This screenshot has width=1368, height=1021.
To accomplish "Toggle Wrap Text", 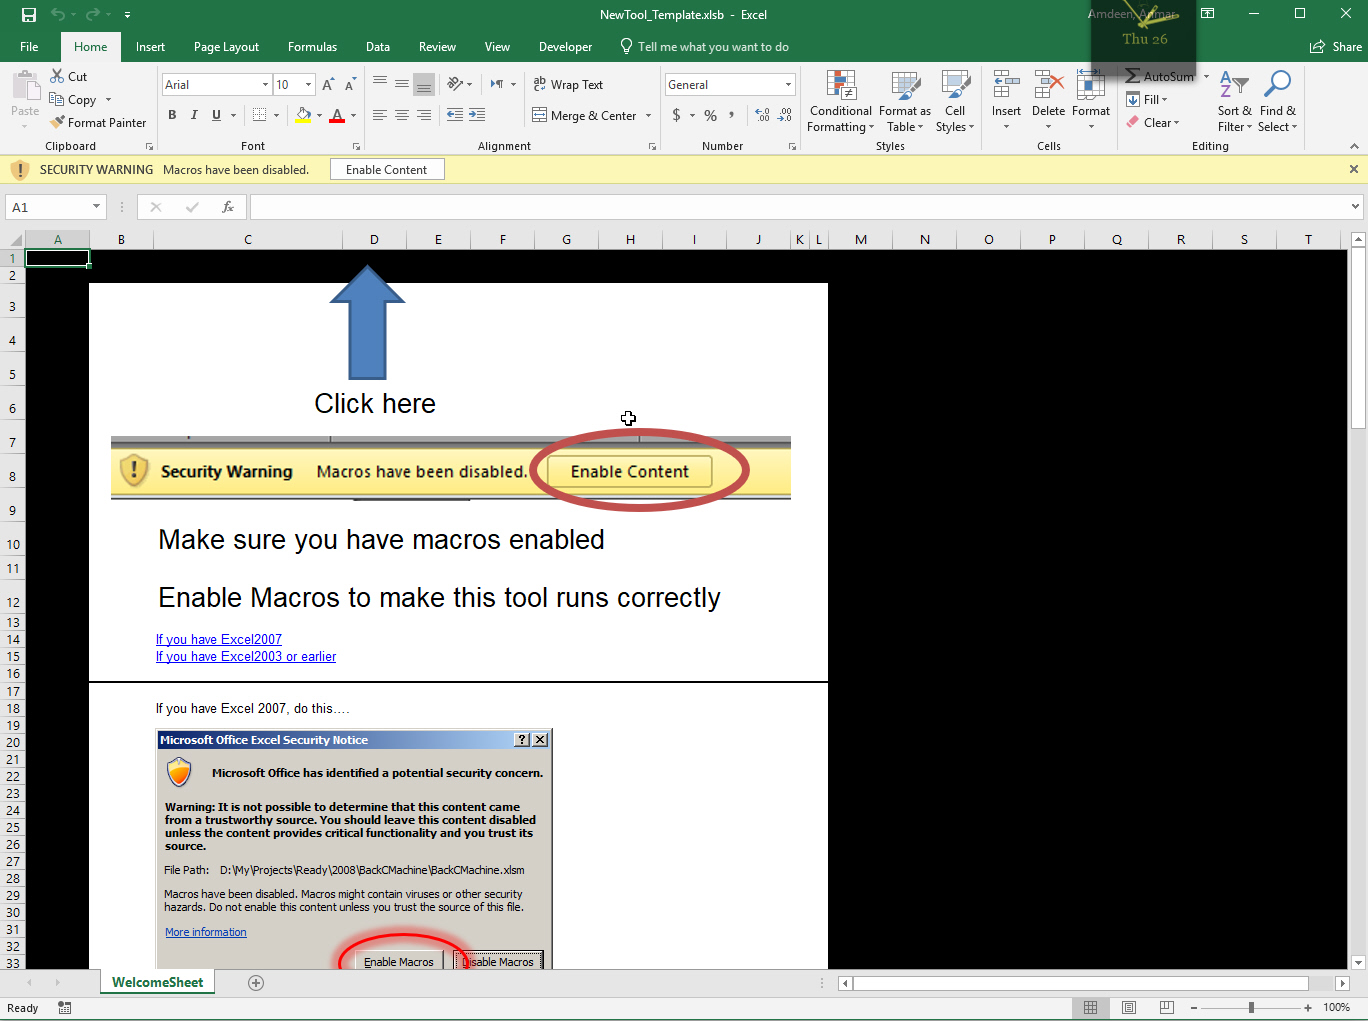I will click(x=568, y=85).
